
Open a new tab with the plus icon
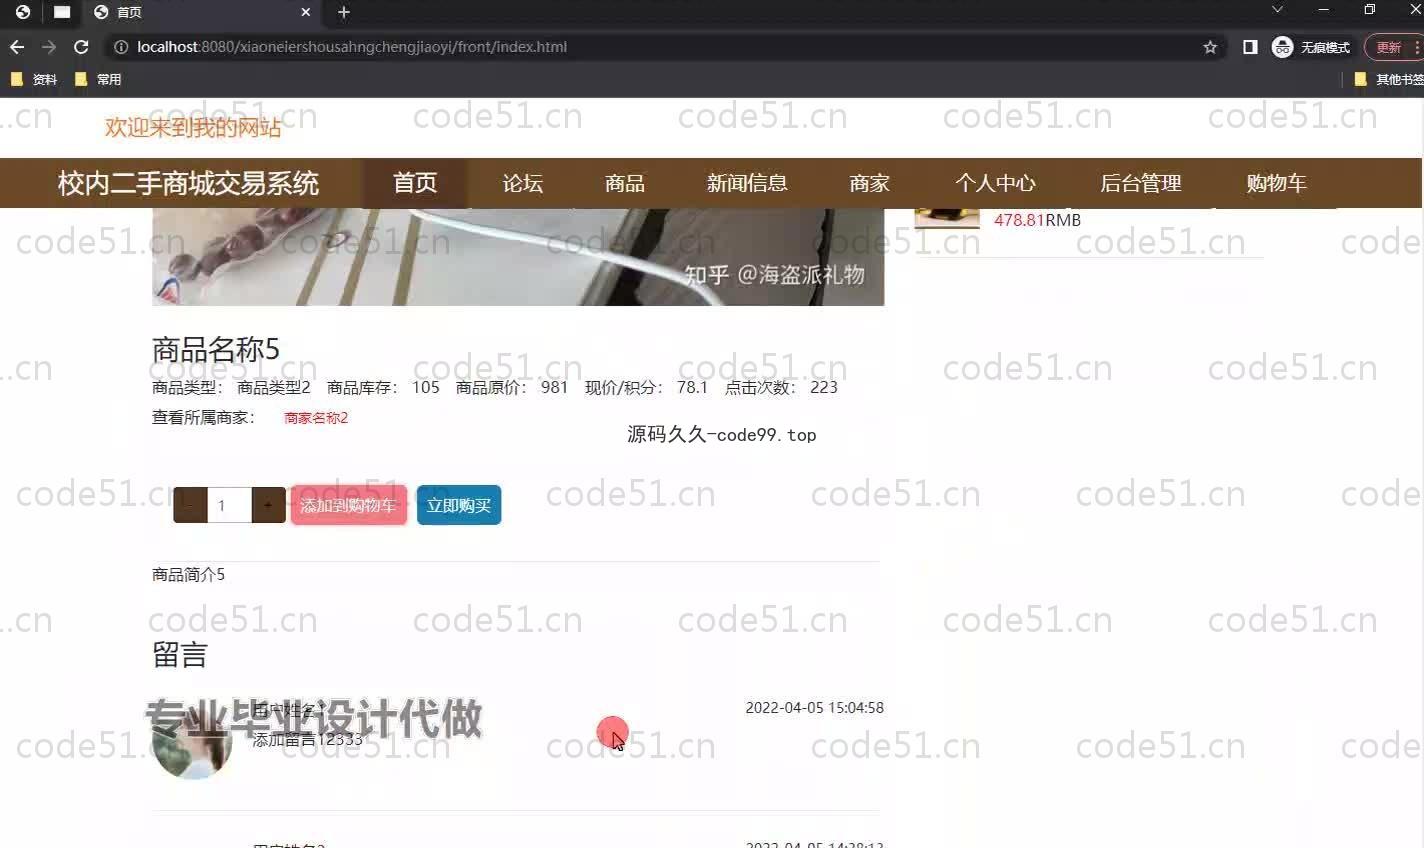344,12
